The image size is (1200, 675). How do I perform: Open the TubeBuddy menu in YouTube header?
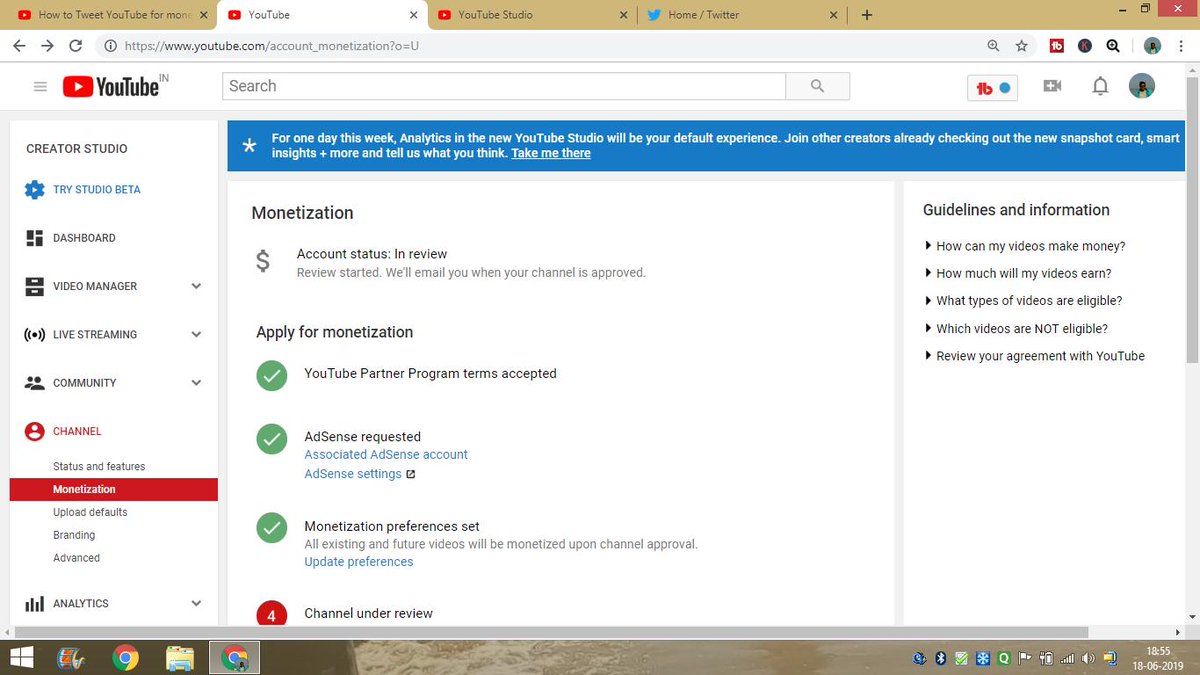tap(993, 87)
